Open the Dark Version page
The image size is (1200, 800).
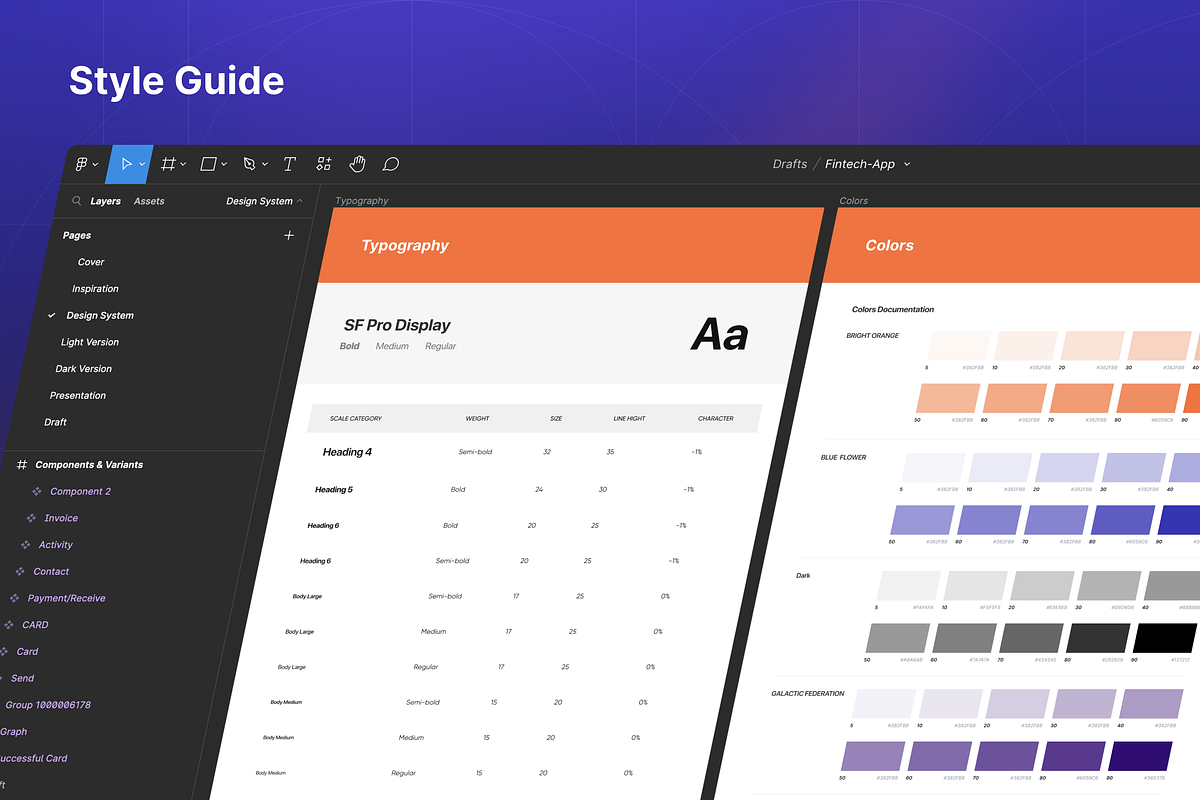84,369
